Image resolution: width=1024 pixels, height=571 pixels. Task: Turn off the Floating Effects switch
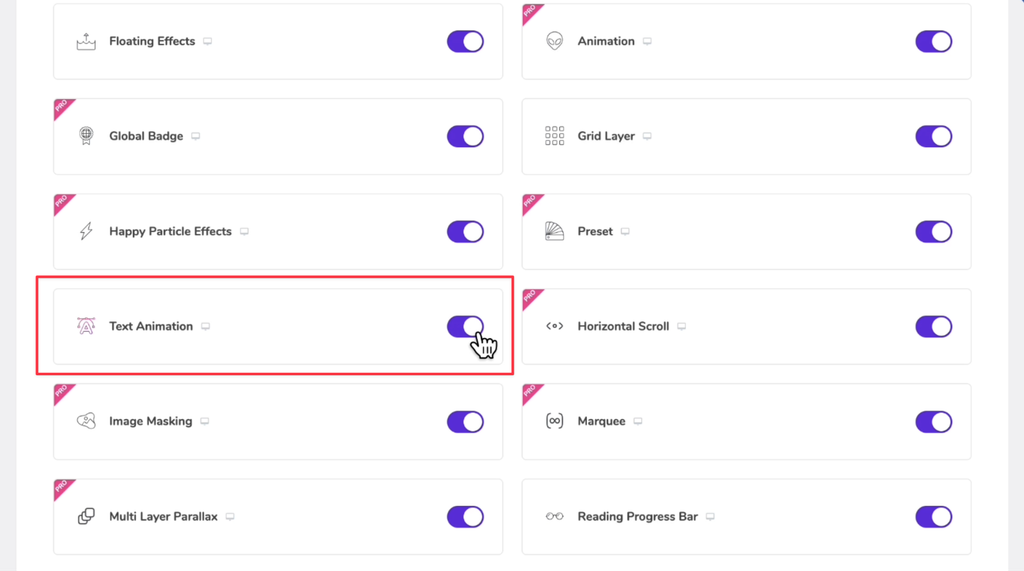coord(465,41)
